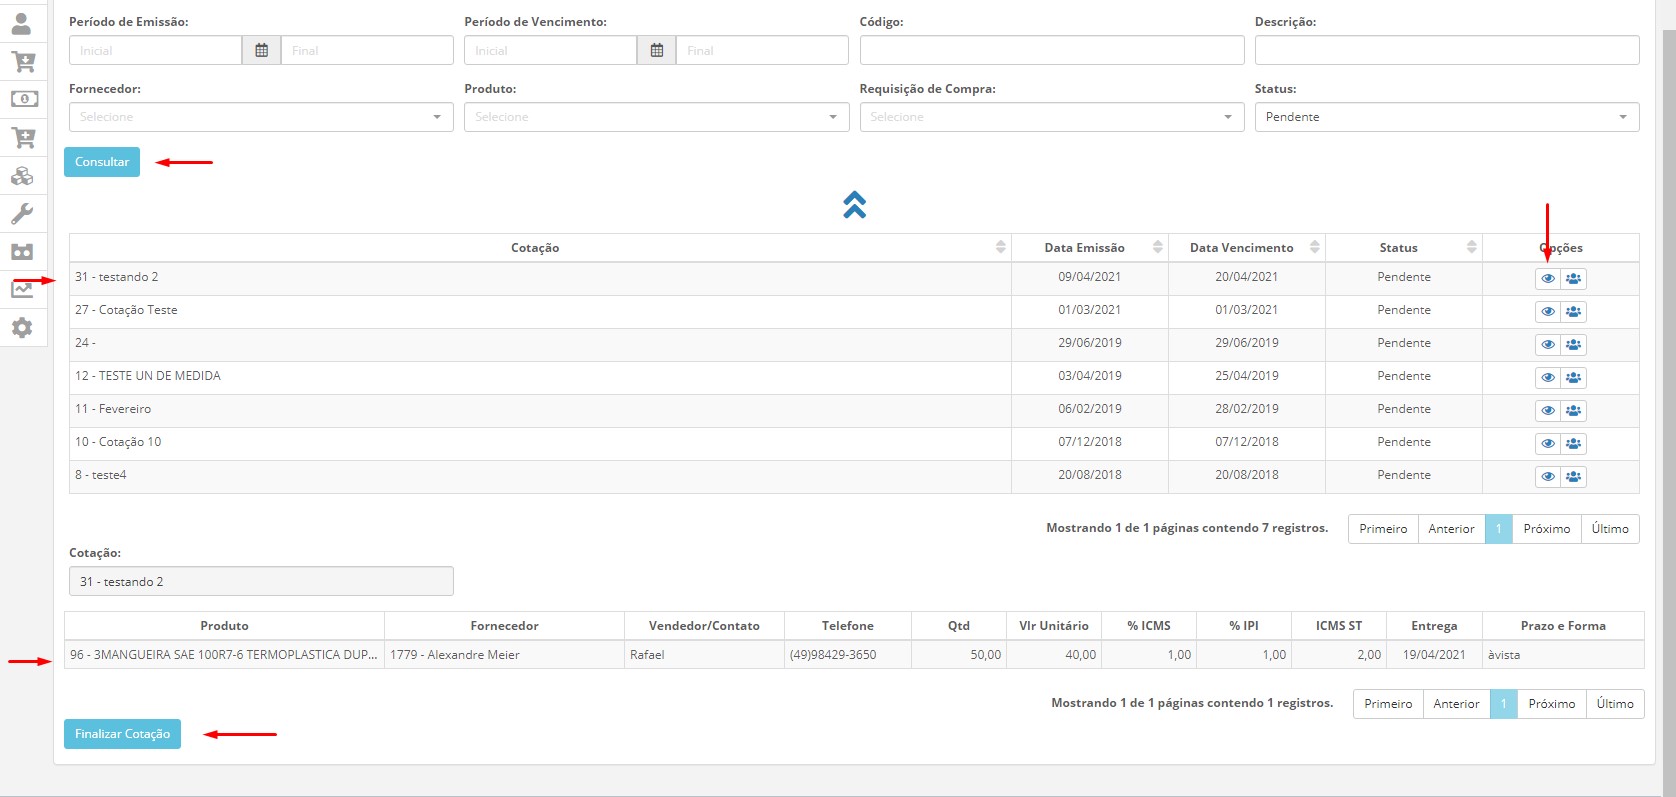This screenshot has height=797, width=1676.
Task: Open suppliers group icon for 11 - Fevereiro
Action: [1574, 411]
